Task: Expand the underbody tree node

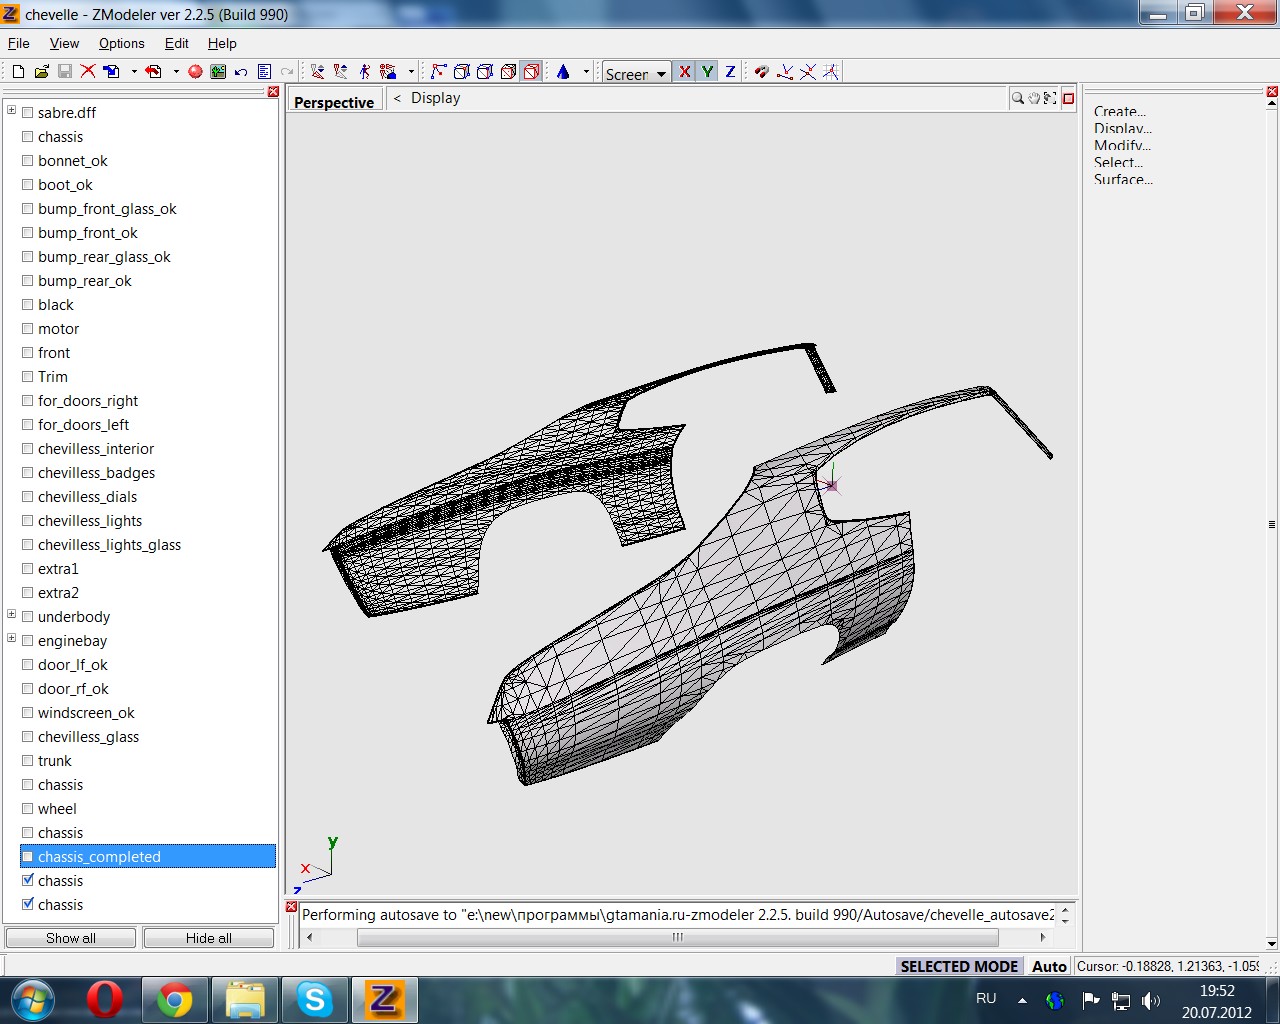Action: pyautogui.click(x=12, y=614)
